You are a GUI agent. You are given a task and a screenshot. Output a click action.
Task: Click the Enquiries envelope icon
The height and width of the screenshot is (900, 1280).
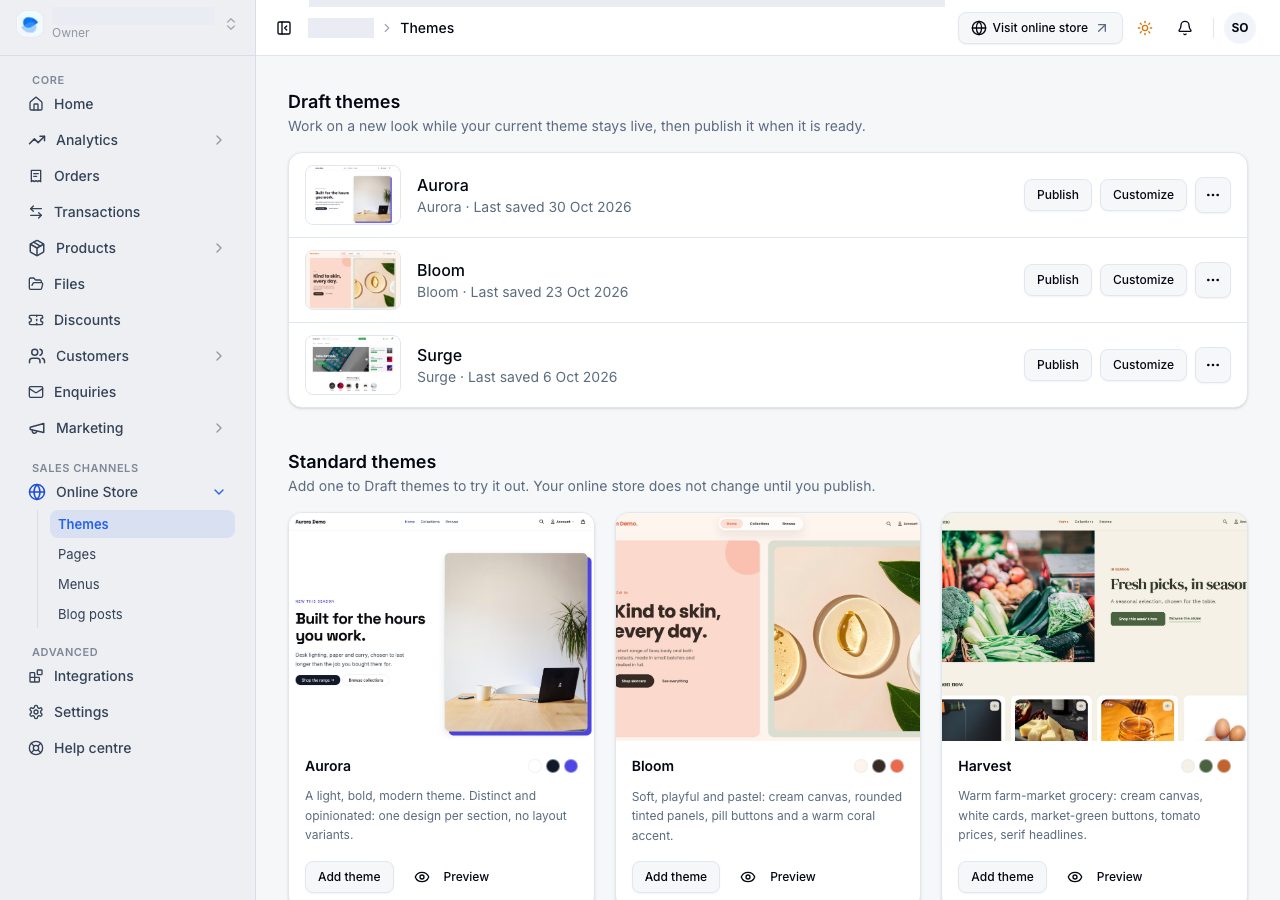[37, 392]
